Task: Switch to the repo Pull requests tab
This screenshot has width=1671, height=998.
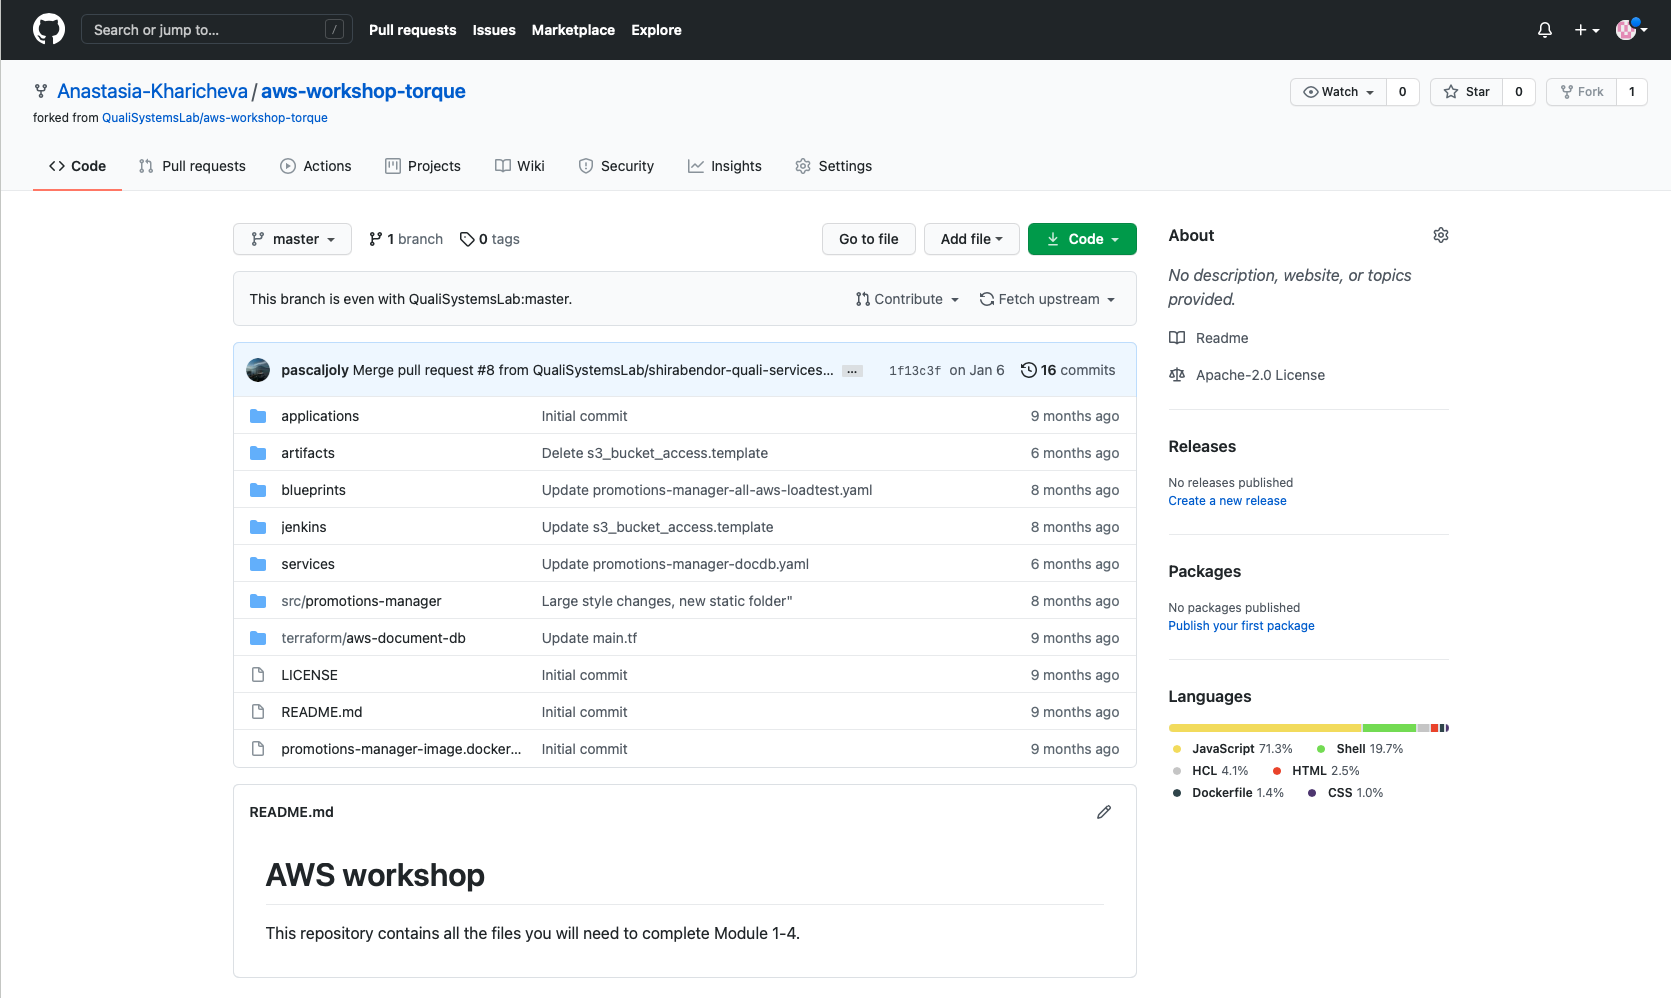Action: pyautogui.click(x=192, y=166)
